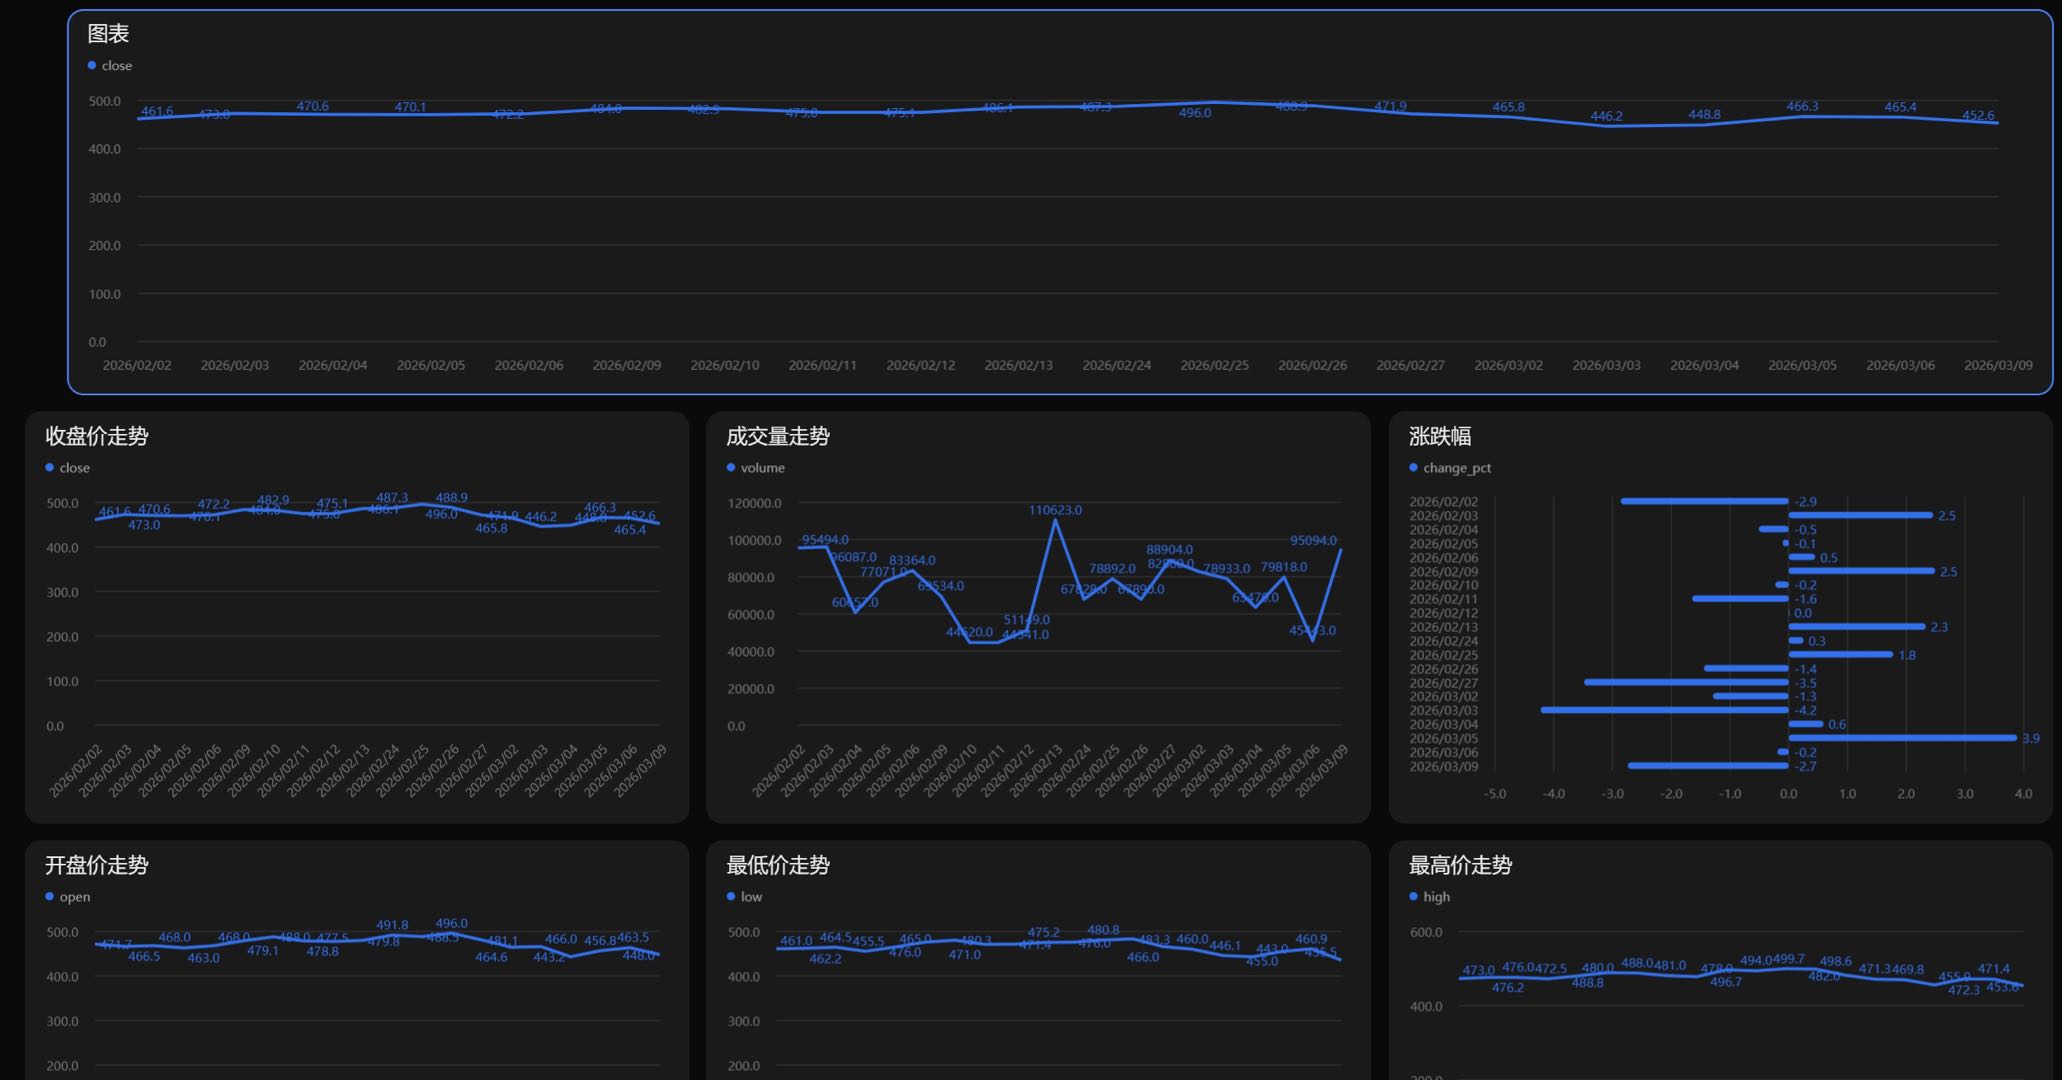Viewport: 2062px width, 1080px height.
Task: Click the 496.0 data label in 图表
Action: coord(1194,113)
